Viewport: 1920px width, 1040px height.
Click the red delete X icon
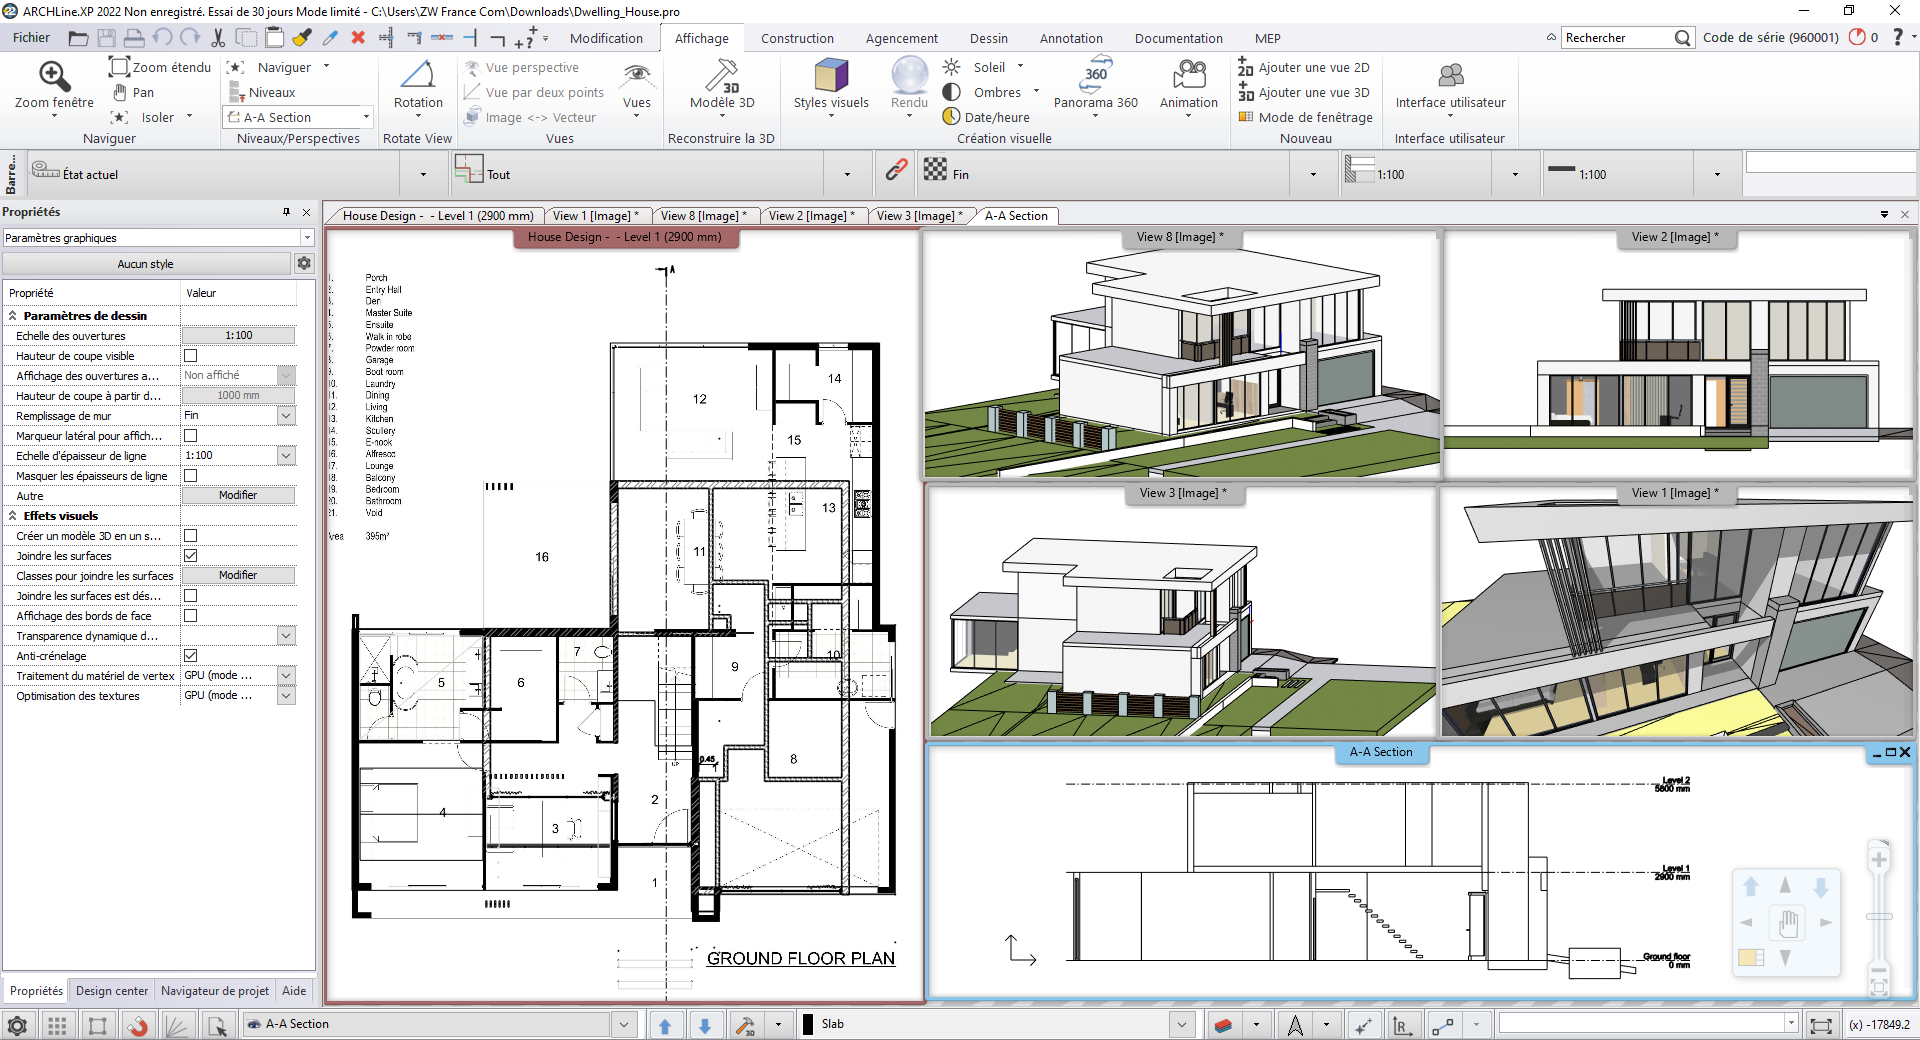[x=358, y=38]
